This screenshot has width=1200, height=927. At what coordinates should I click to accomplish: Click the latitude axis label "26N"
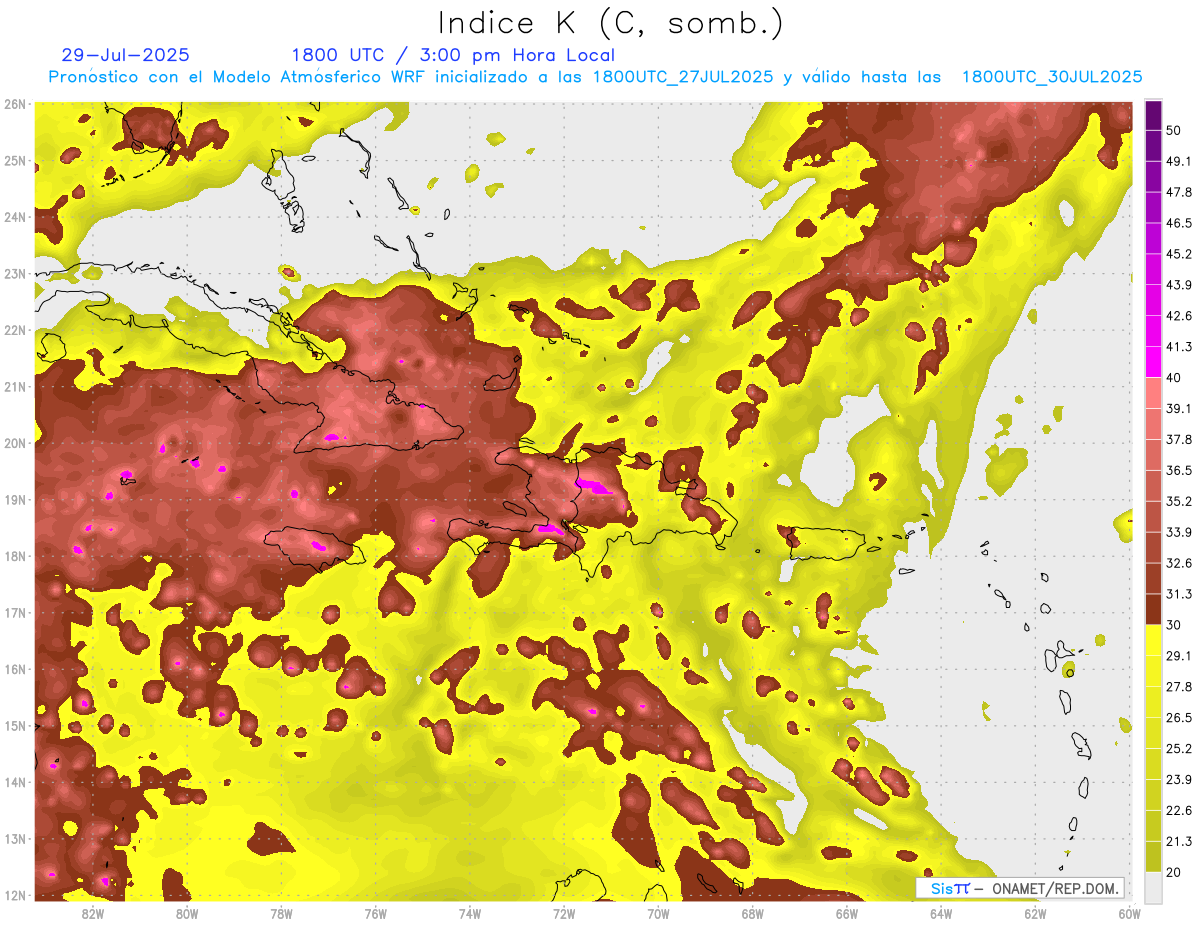tap(15, 104)
